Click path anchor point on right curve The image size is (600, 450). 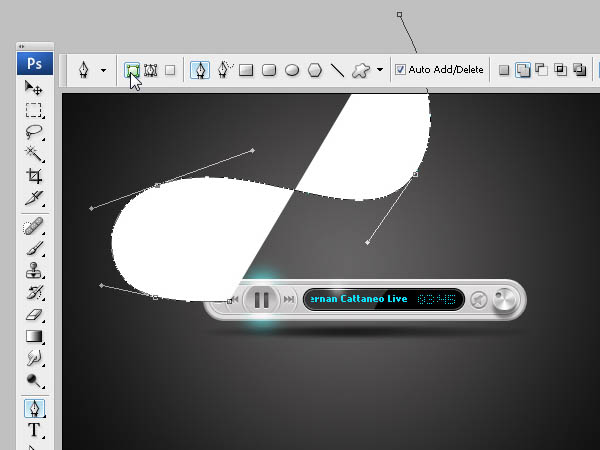click(415, 174)
